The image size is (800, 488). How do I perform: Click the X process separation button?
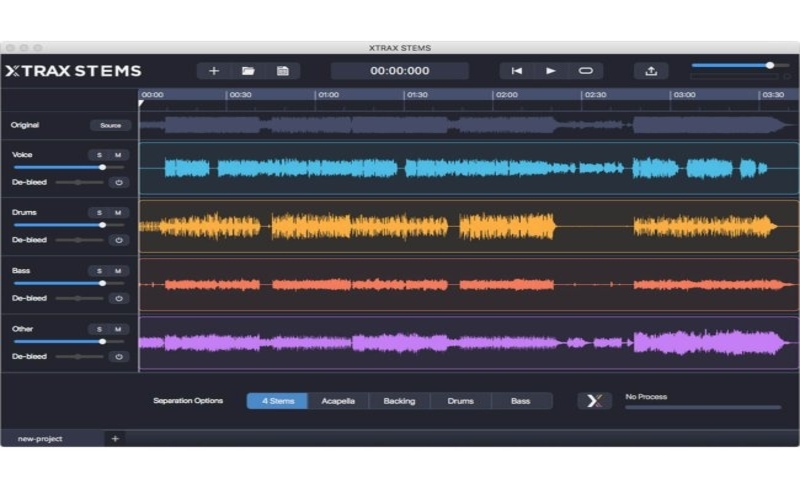pyautogui.click(x=594, y=401)
